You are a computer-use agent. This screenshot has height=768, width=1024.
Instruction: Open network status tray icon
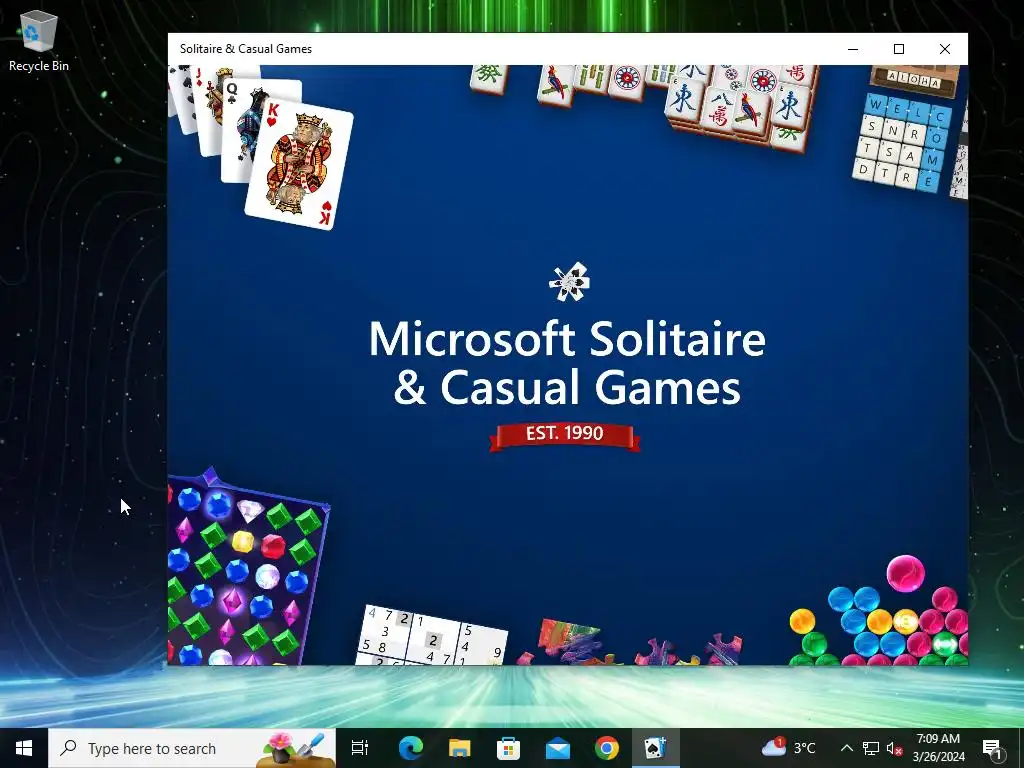pyautogui.click(x=871, y=748)
